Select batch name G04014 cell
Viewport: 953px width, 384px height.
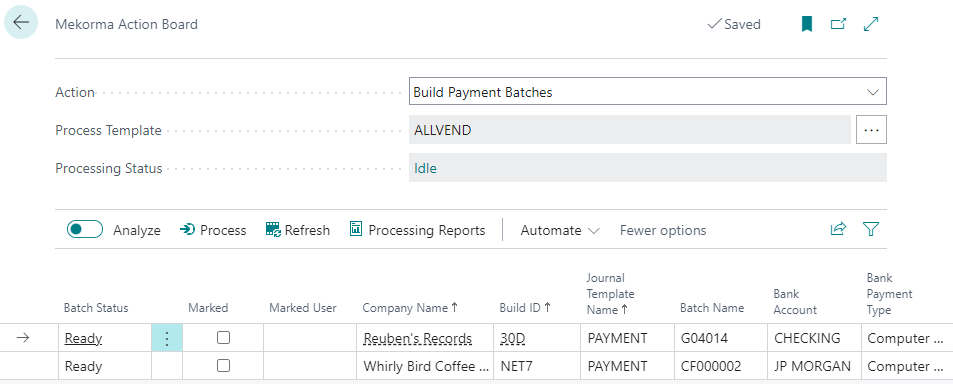721,338
